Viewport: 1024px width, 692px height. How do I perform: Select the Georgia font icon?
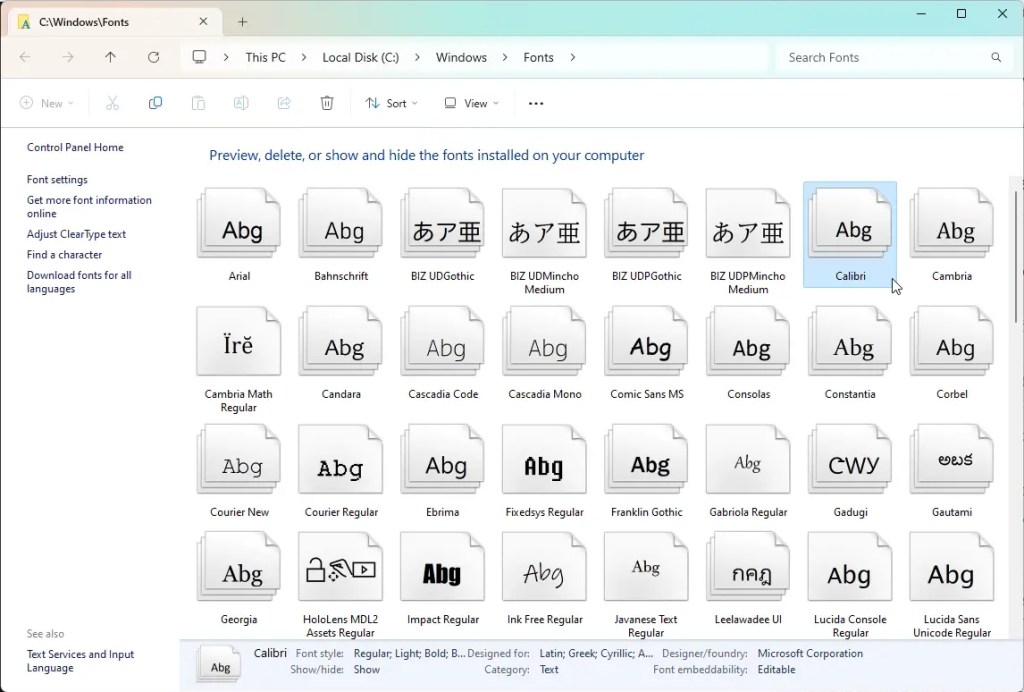click(239, 567)
